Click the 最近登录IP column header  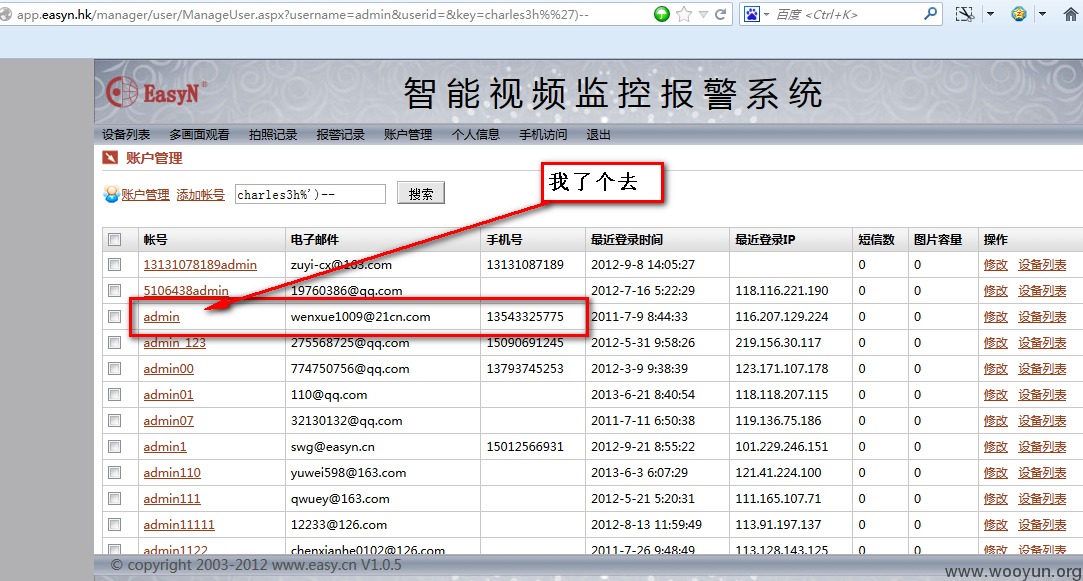point(765,240)
